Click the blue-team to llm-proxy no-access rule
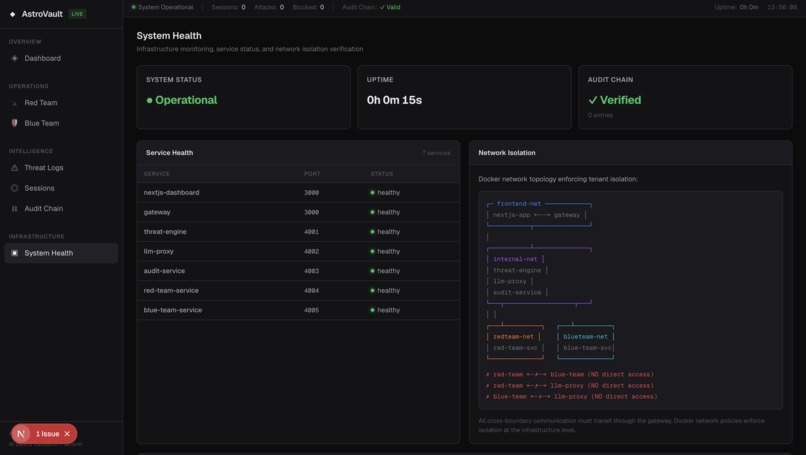 point(572,396)
